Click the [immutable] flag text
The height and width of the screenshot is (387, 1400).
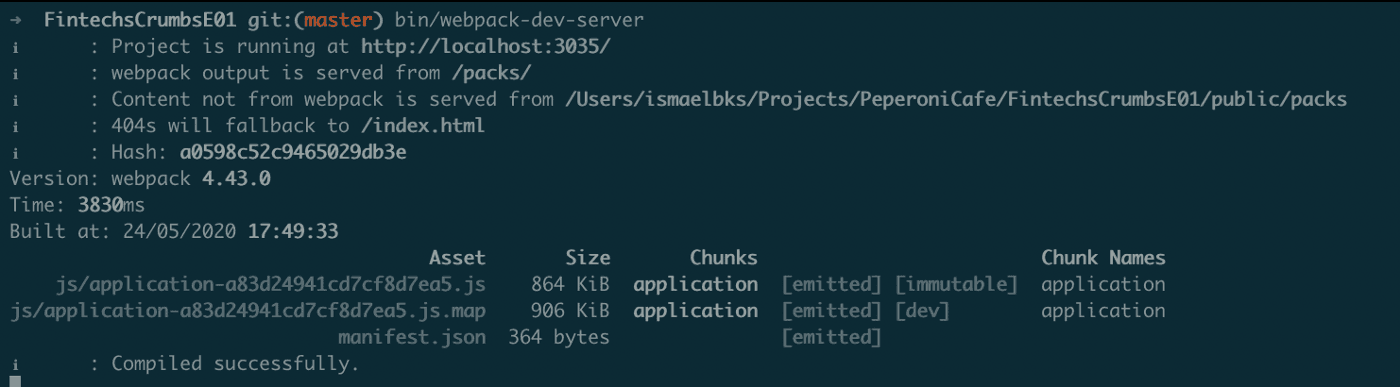coord(955,284)
